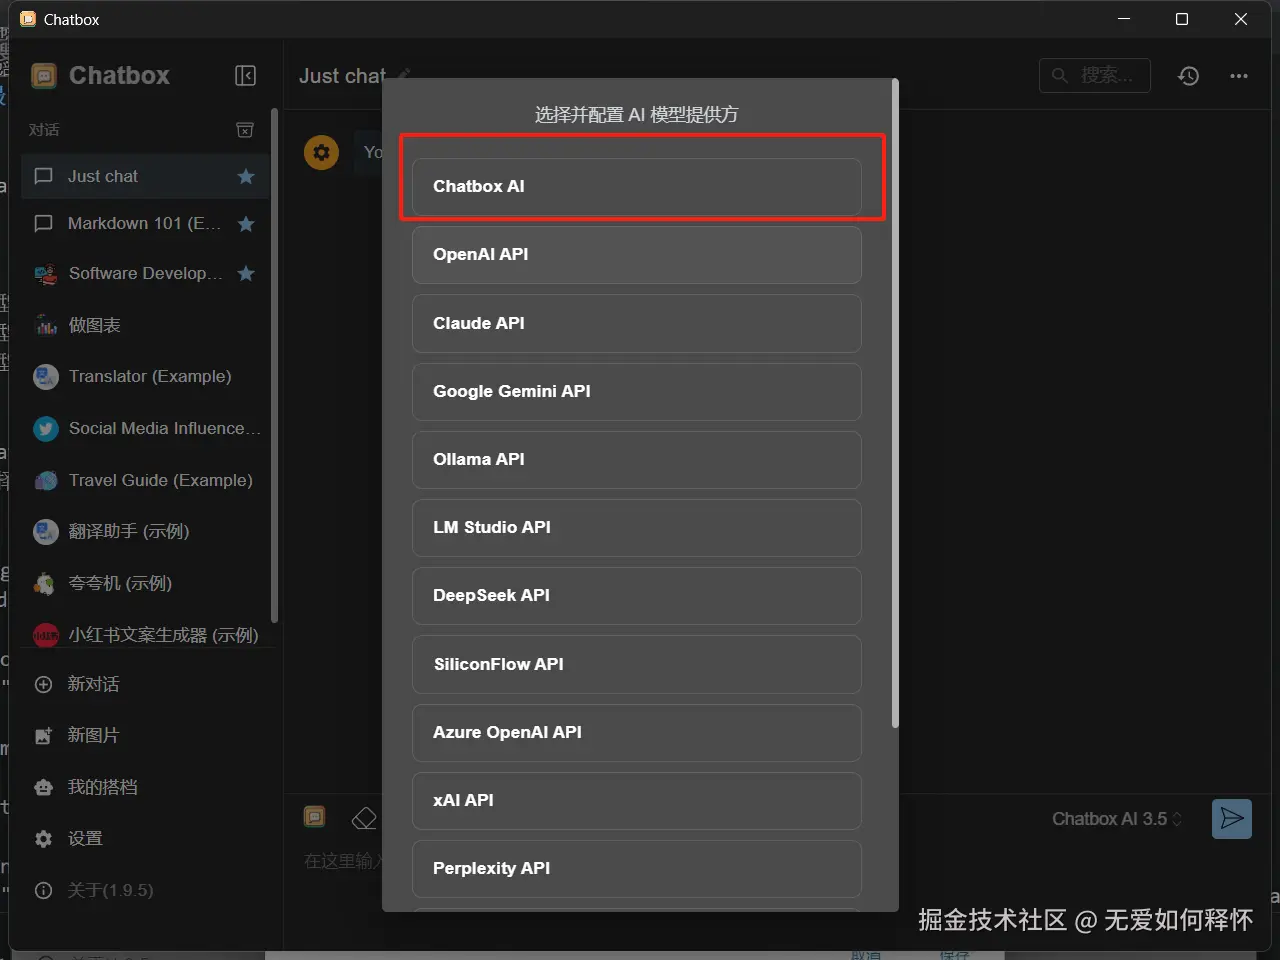Click the pencil icon beside Just chat
The height and width of the screenshot is (960, 1280).
pyautogui.click(x=404, y=75)
